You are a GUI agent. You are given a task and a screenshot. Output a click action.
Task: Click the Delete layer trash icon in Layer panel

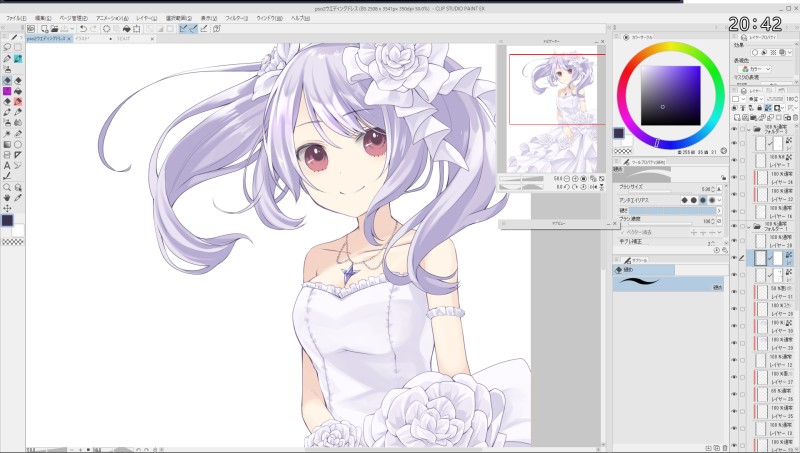tap(795, 117)
